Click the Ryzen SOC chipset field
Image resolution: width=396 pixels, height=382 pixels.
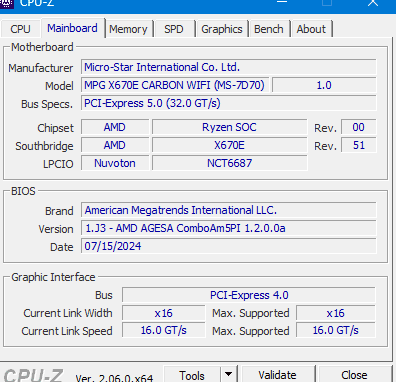[230, 127]
